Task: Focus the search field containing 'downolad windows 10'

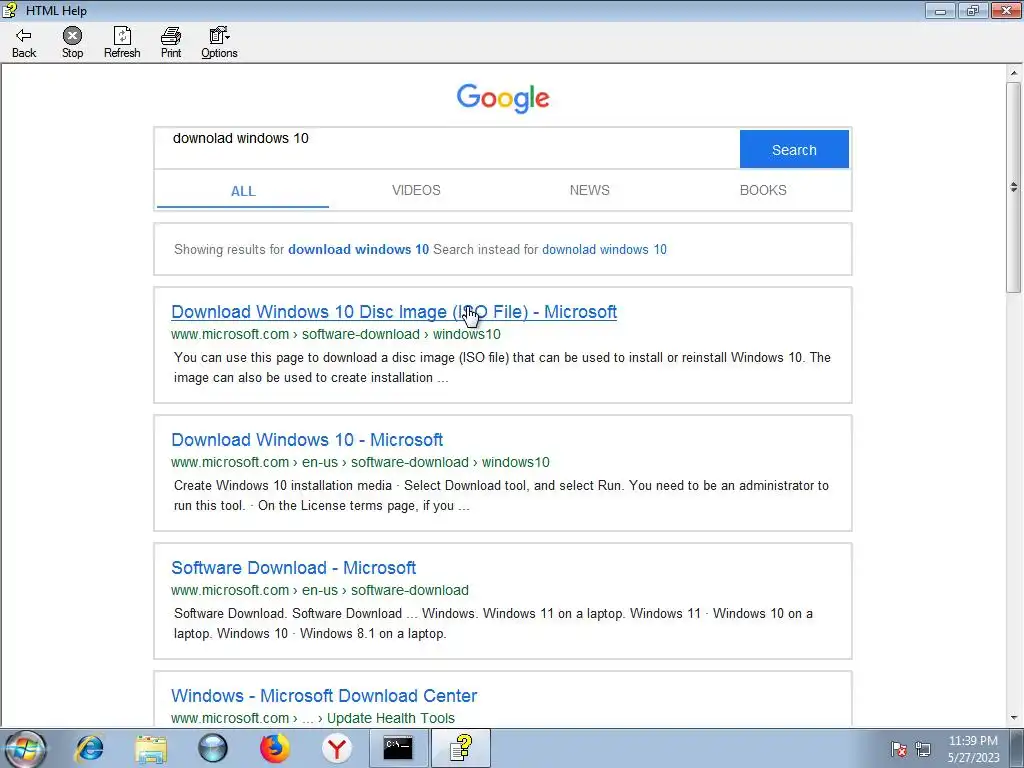Action: 447,149
